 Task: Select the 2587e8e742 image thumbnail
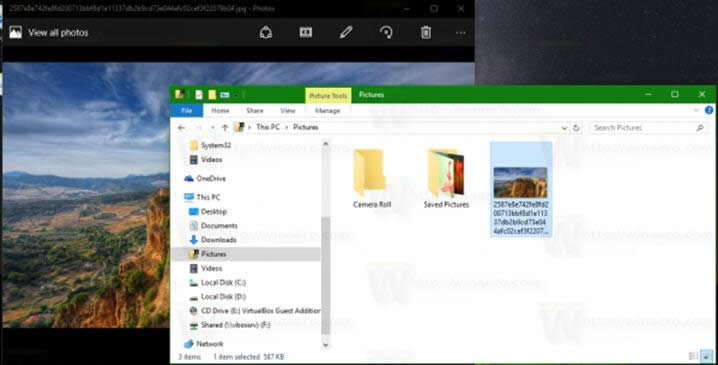pos(521,189)
